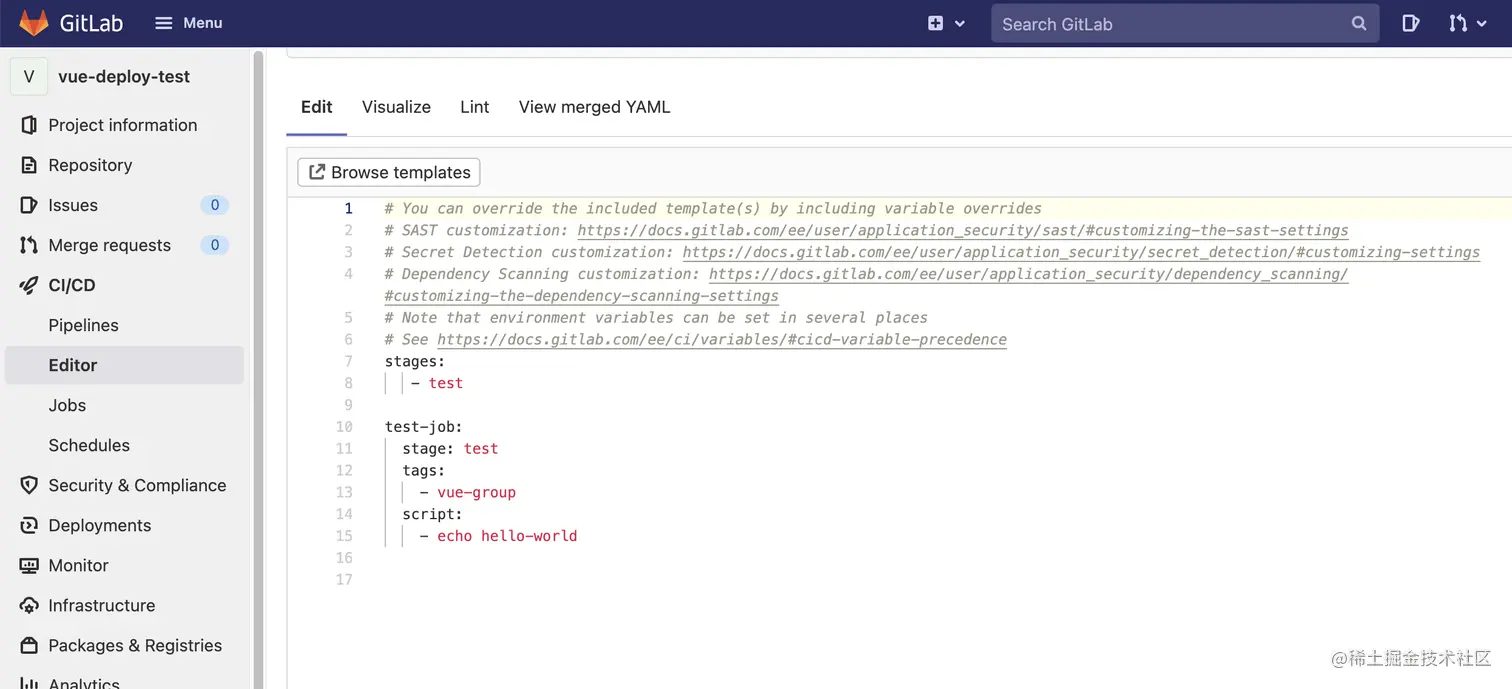Open the View merged YAML tab

[x=594, y=107]
